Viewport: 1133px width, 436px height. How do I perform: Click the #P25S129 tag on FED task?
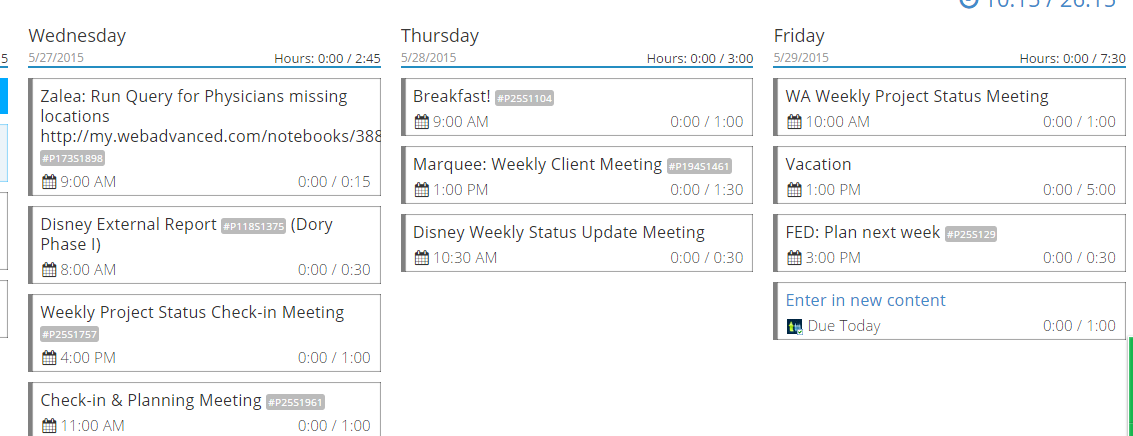(x=971, y=234)
